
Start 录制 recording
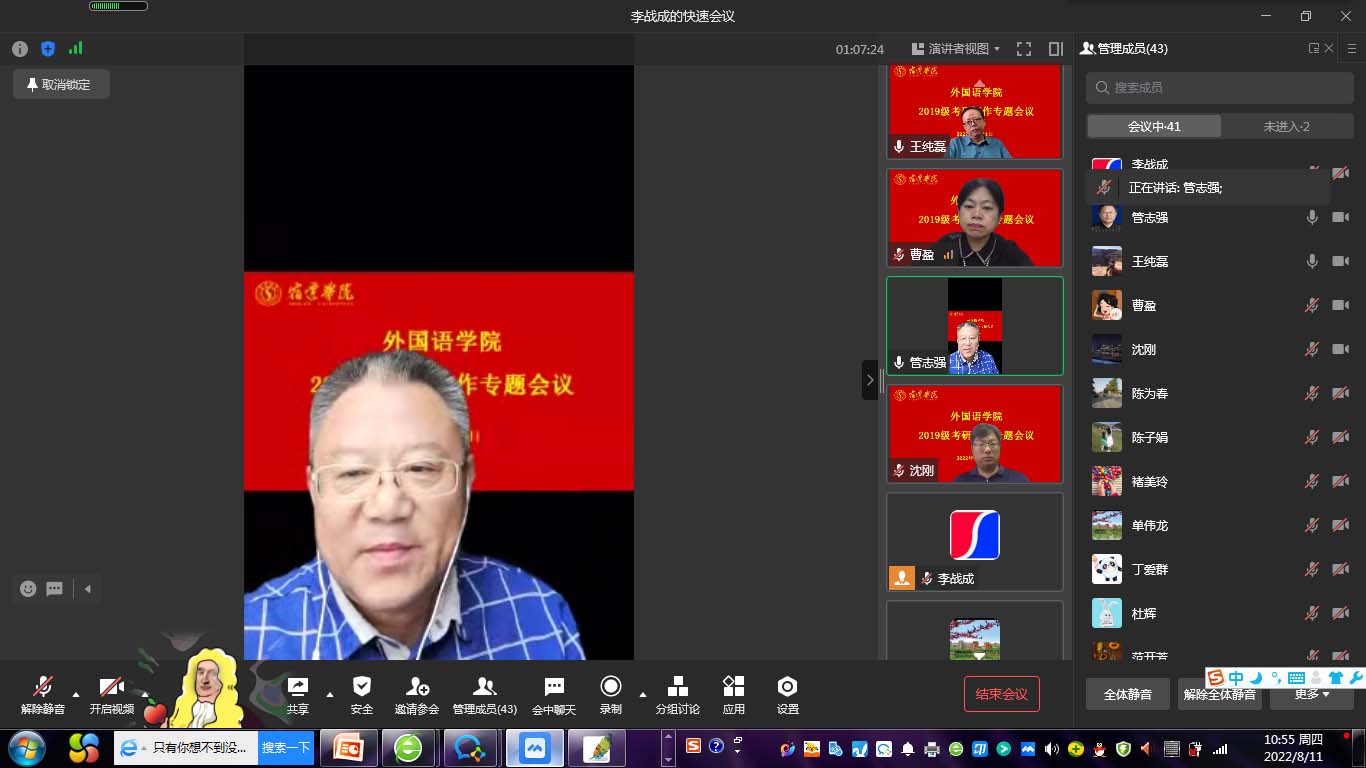coord(610,687)
